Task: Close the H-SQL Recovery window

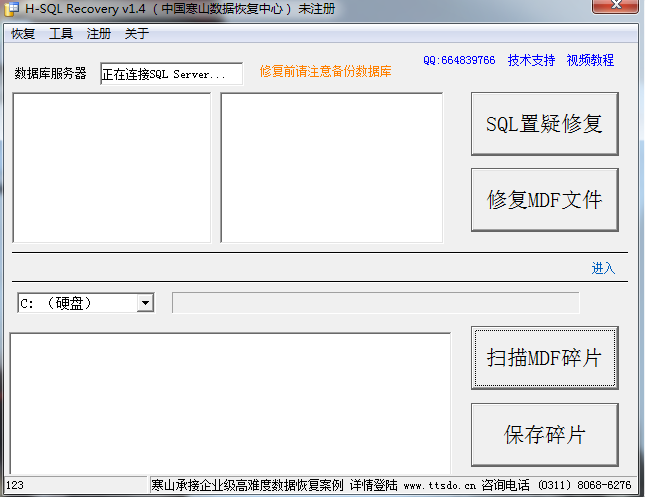Action: [x=615, y=6]
